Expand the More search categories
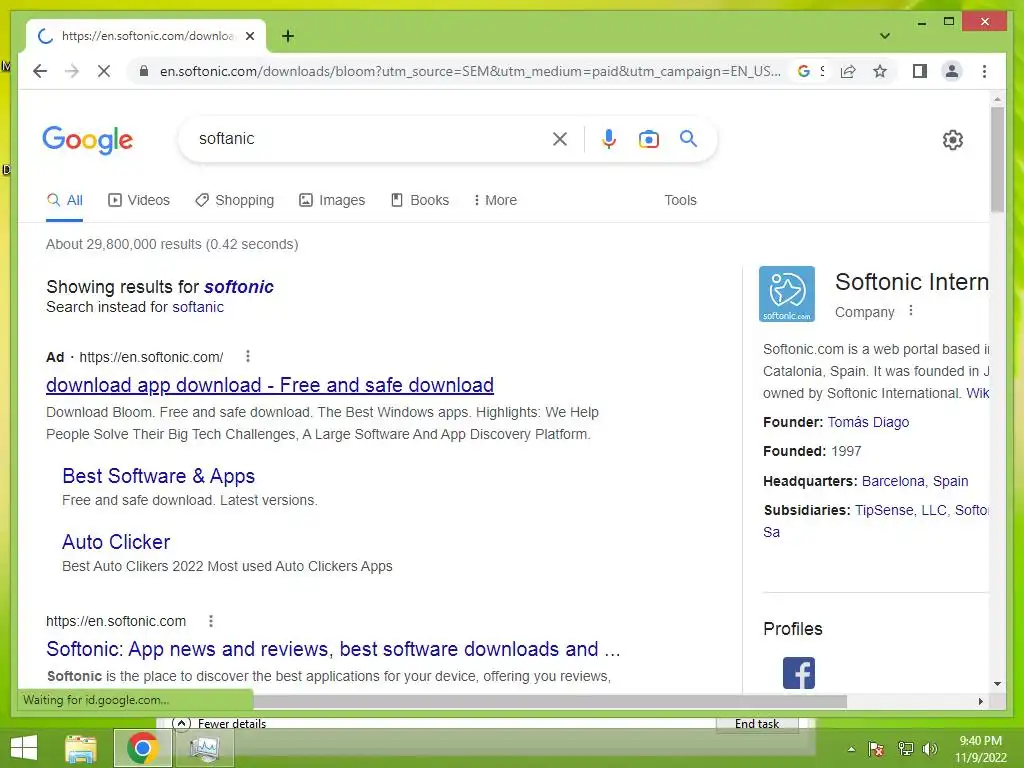The height and width of the screenshot is (768, 1024). 495,200
